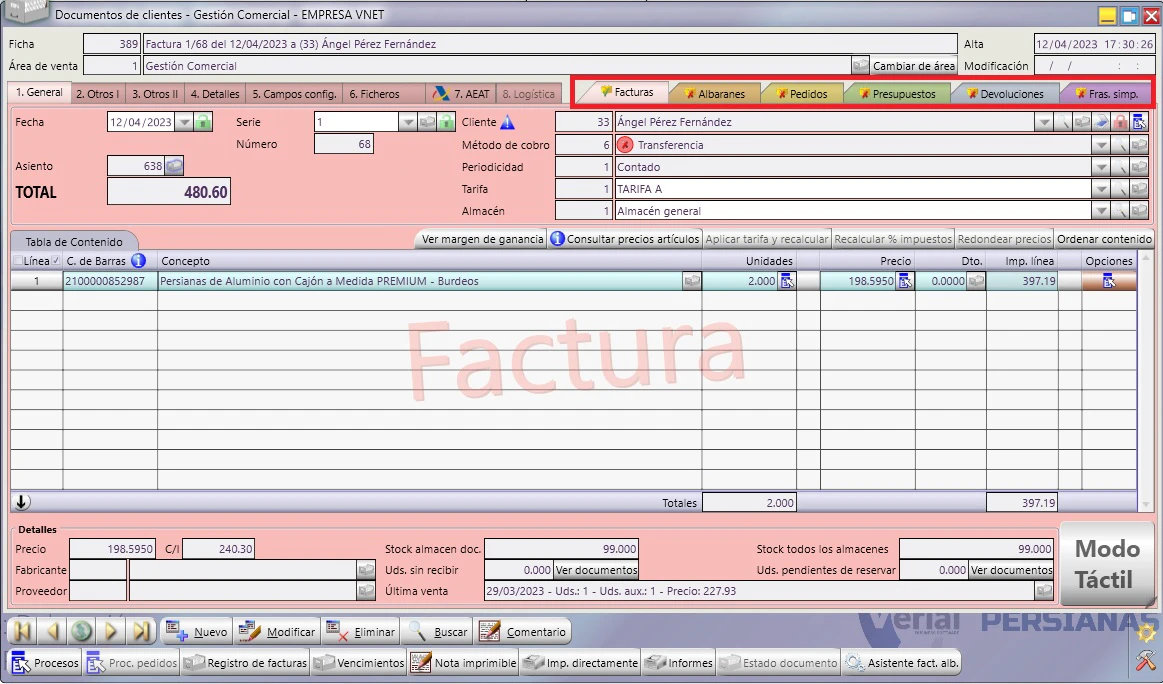
Task: Toggle the red lock icon beside Cliente
Action: (1121, 122)
